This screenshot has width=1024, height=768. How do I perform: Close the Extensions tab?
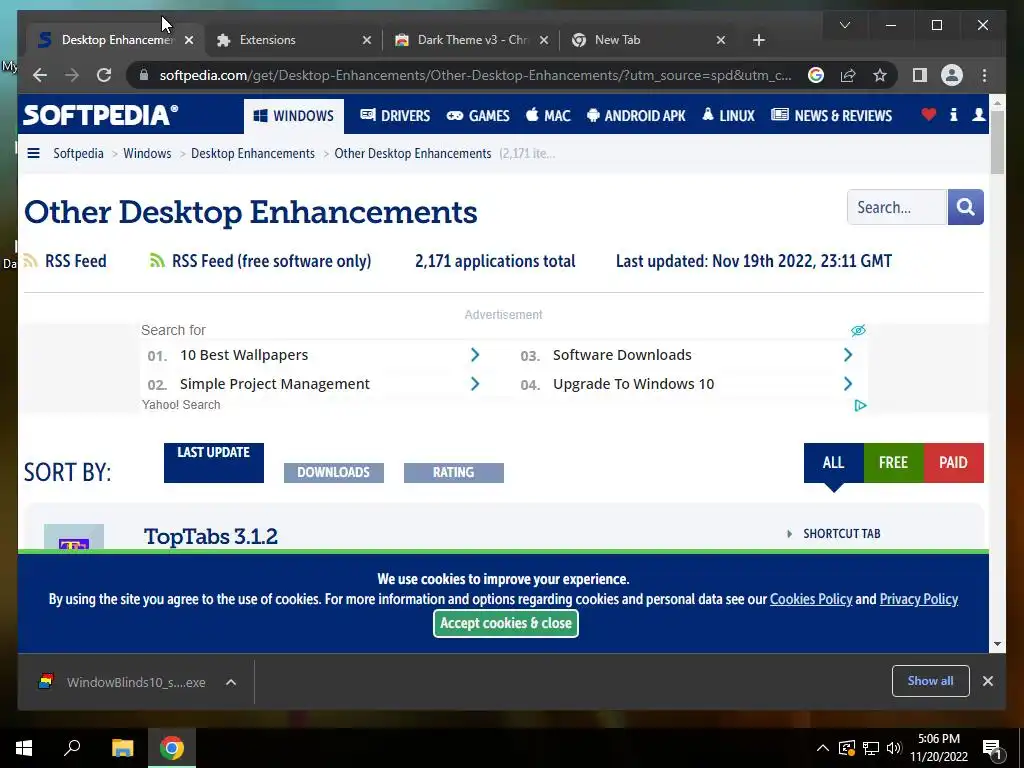(366, 40)
